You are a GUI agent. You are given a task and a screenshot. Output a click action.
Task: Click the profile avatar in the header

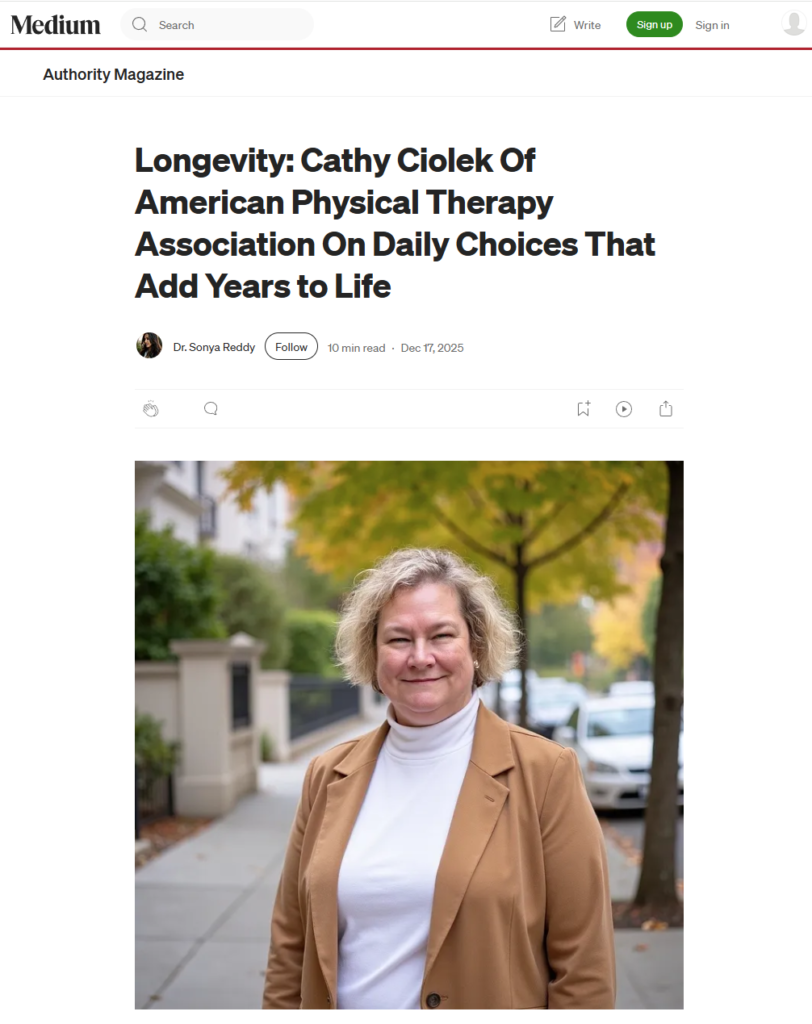point(794,24)
